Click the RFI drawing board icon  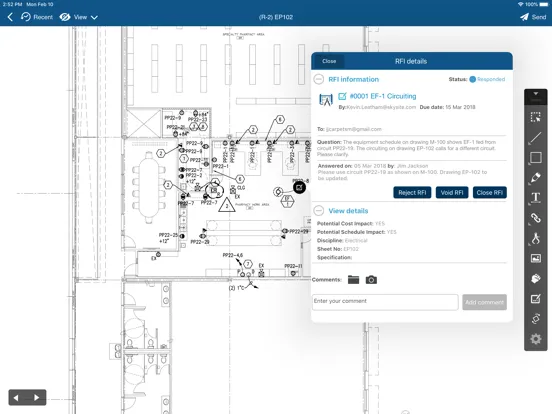tap(326, 100)
